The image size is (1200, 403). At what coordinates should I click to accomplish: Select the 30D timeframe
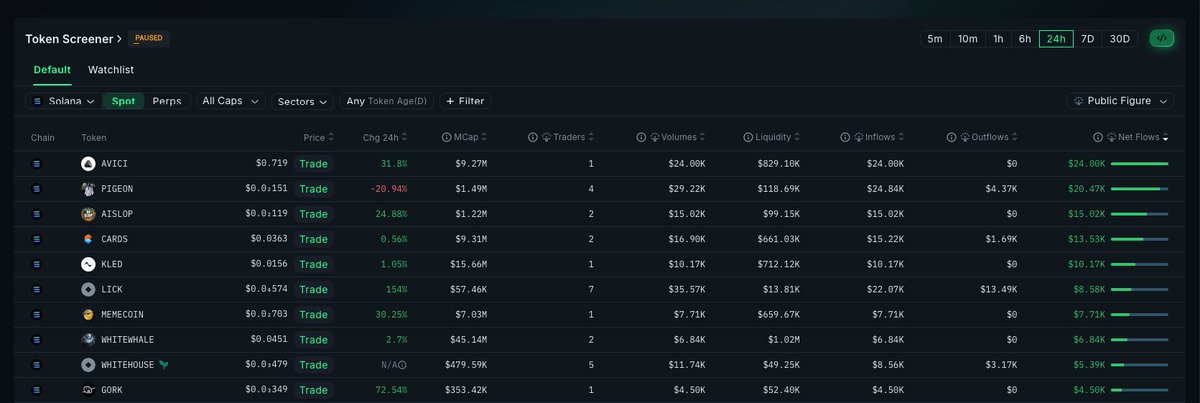pyautogui.click(x=1120, y=39)
